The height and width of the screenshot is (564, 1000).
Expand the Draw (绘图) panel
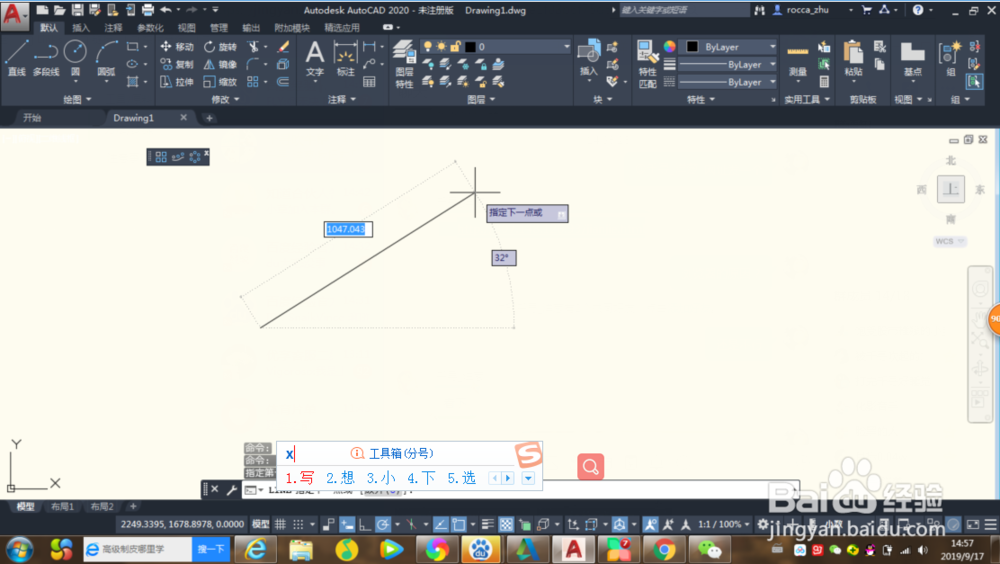[78, 100]
